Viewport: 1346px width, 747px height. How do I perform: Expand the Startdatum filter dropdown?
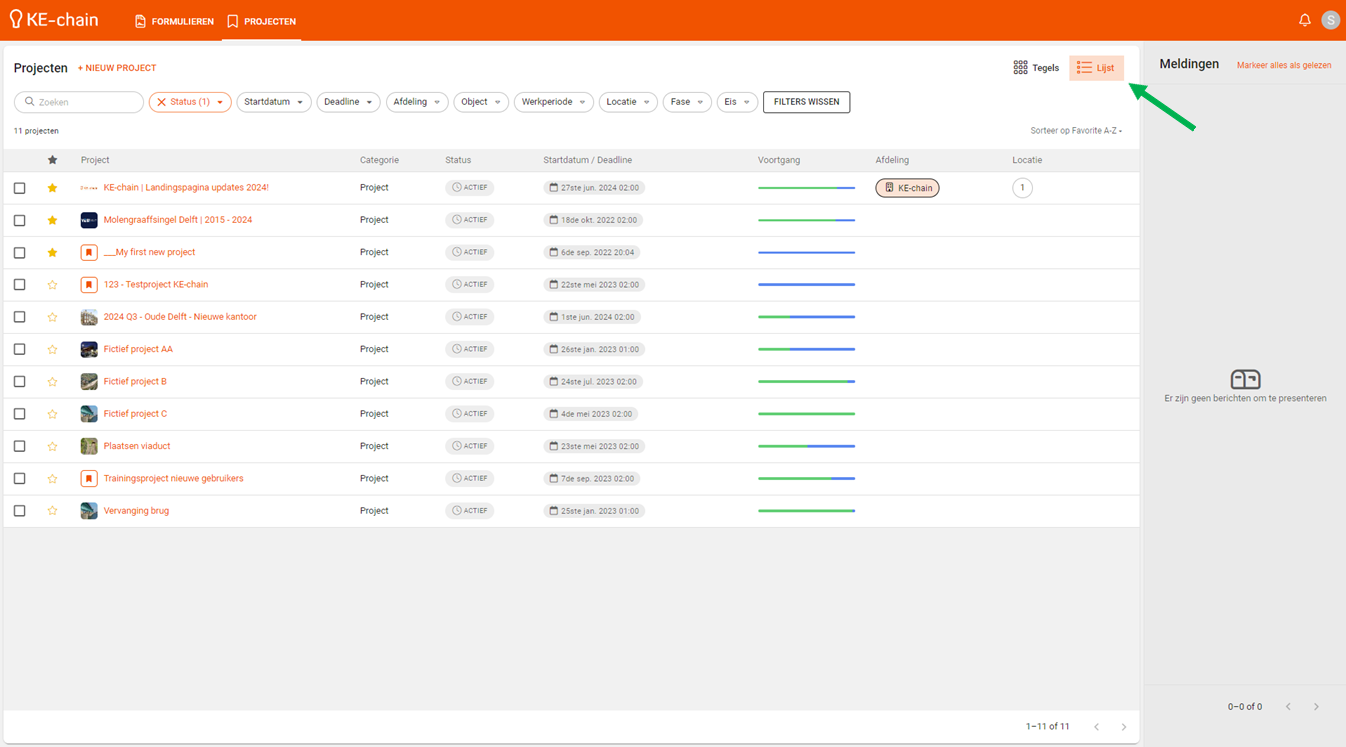point(273,102)
